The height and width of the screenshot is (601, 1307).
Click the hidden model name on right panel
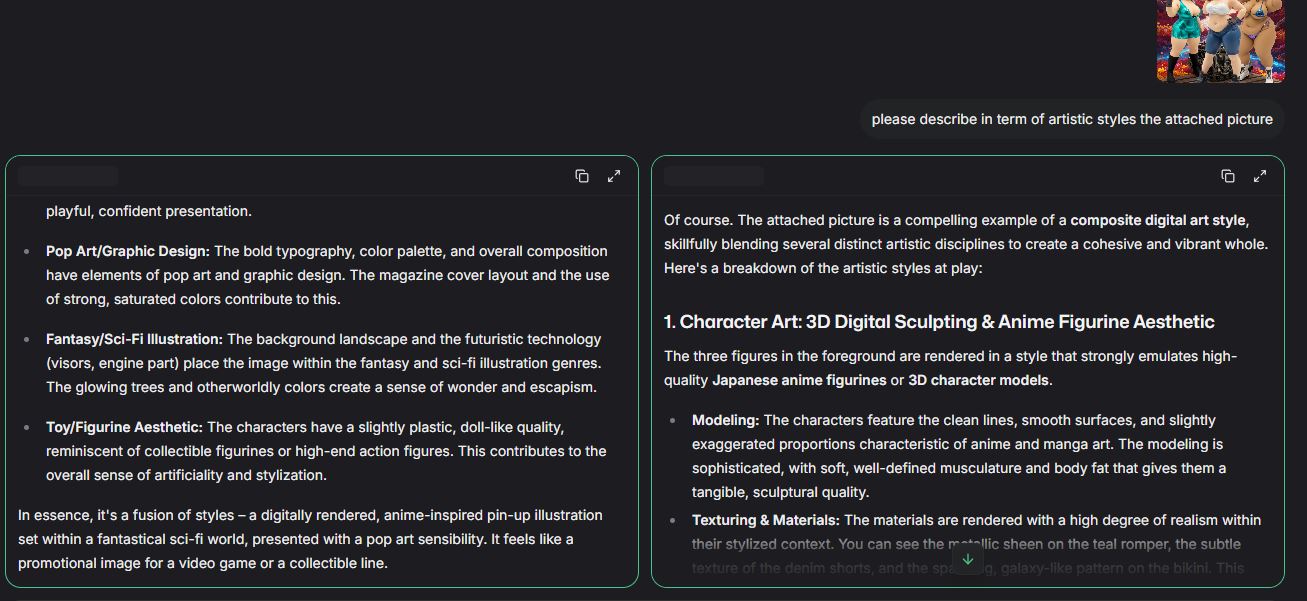coord(714,177)
